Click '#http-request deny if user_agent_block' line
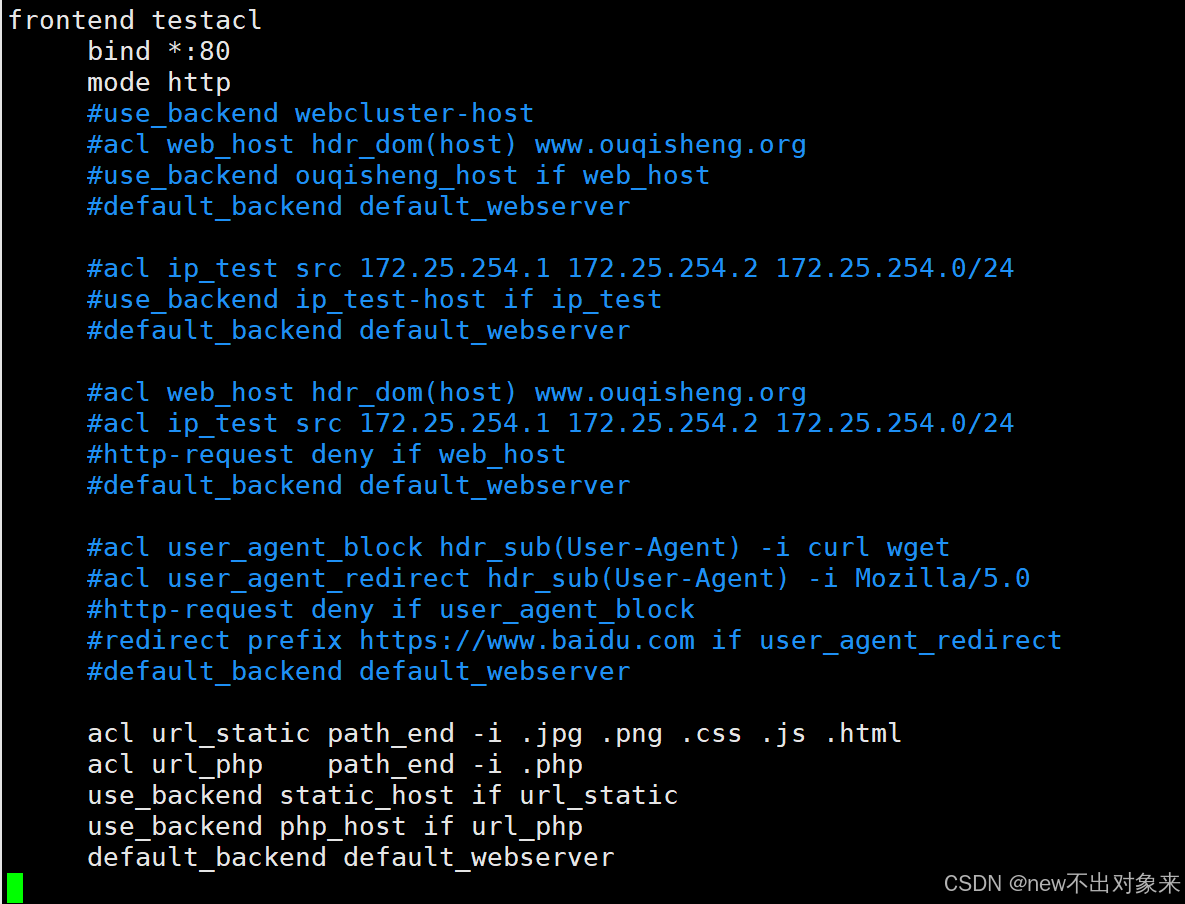 click(391, 609)
